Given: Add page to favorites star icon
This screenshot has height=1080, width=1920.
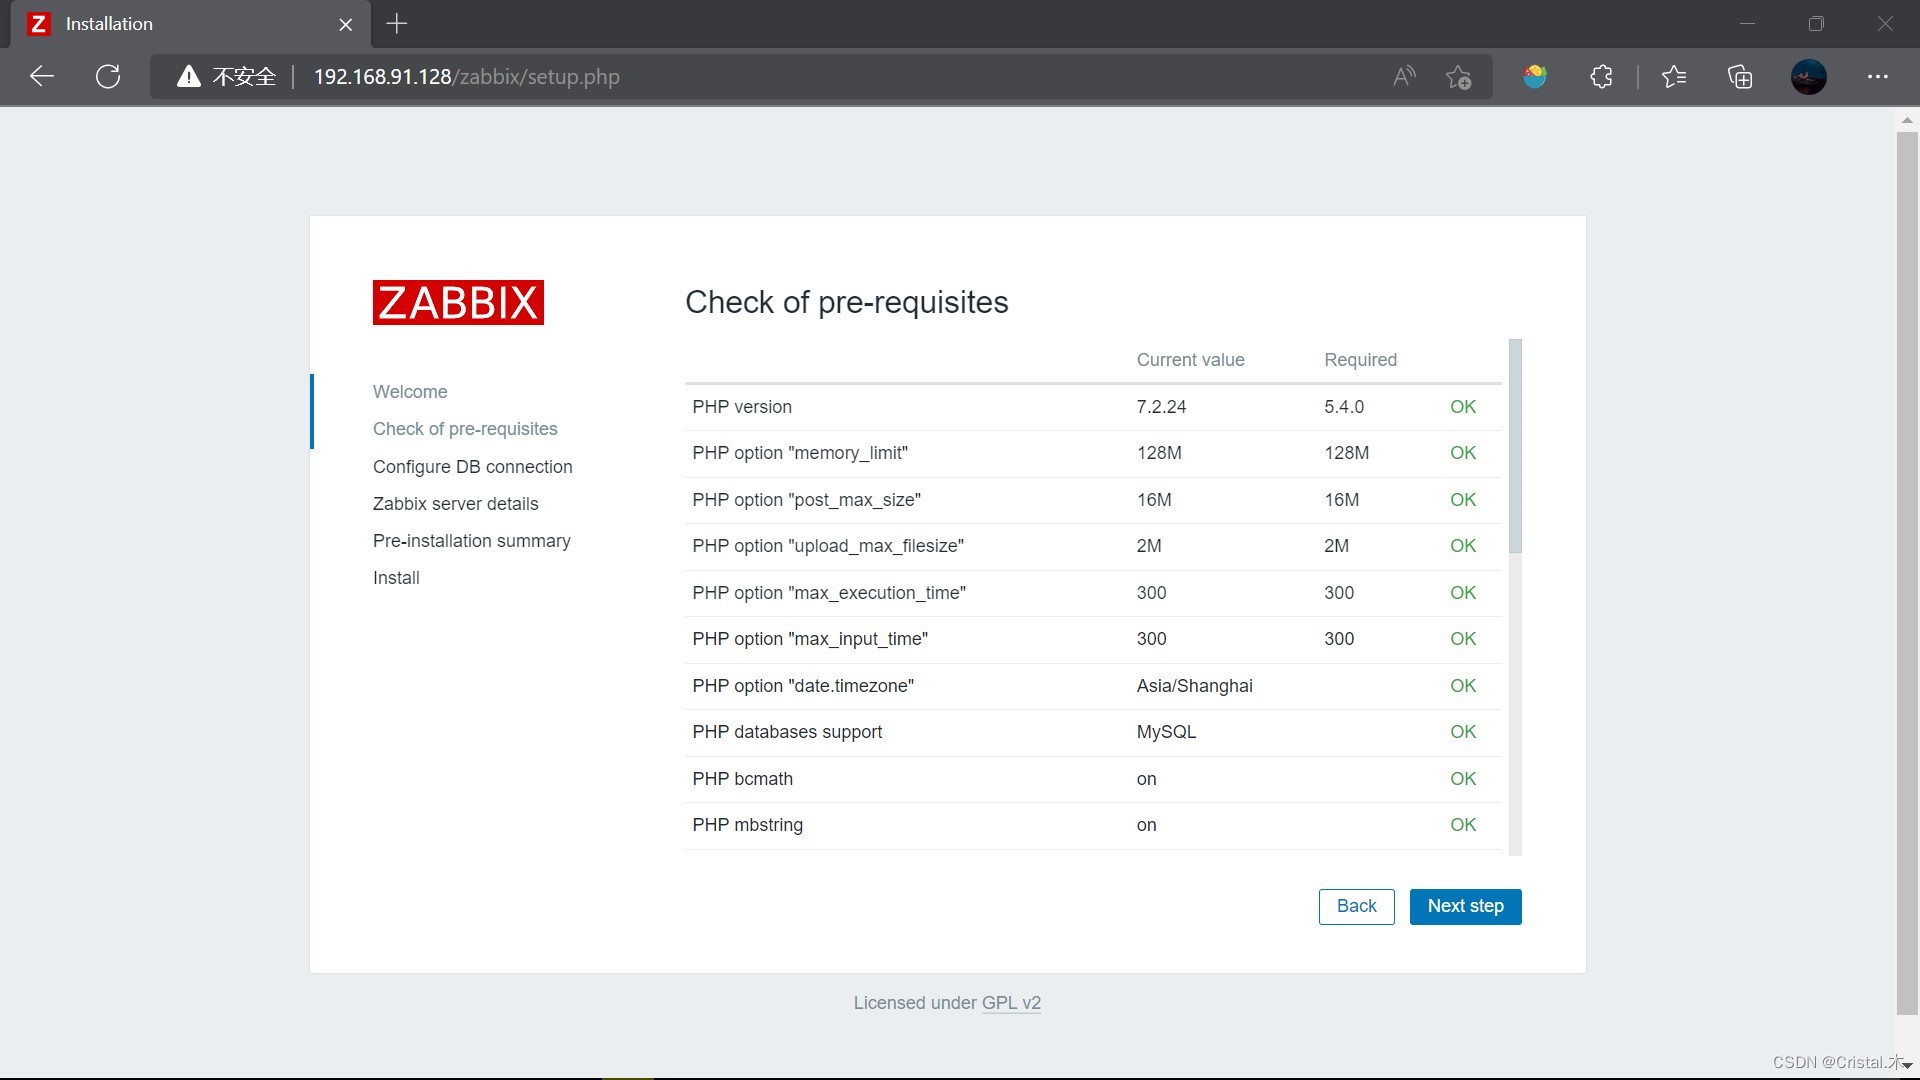Looking at the screenshot, I should (x=1458, y=77).
